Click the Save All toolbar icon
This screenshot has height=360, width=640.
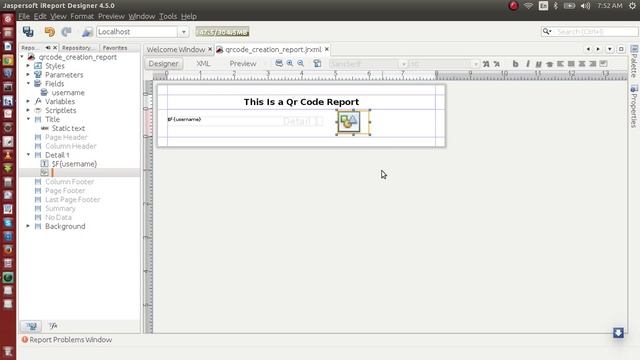pos(28,31)
